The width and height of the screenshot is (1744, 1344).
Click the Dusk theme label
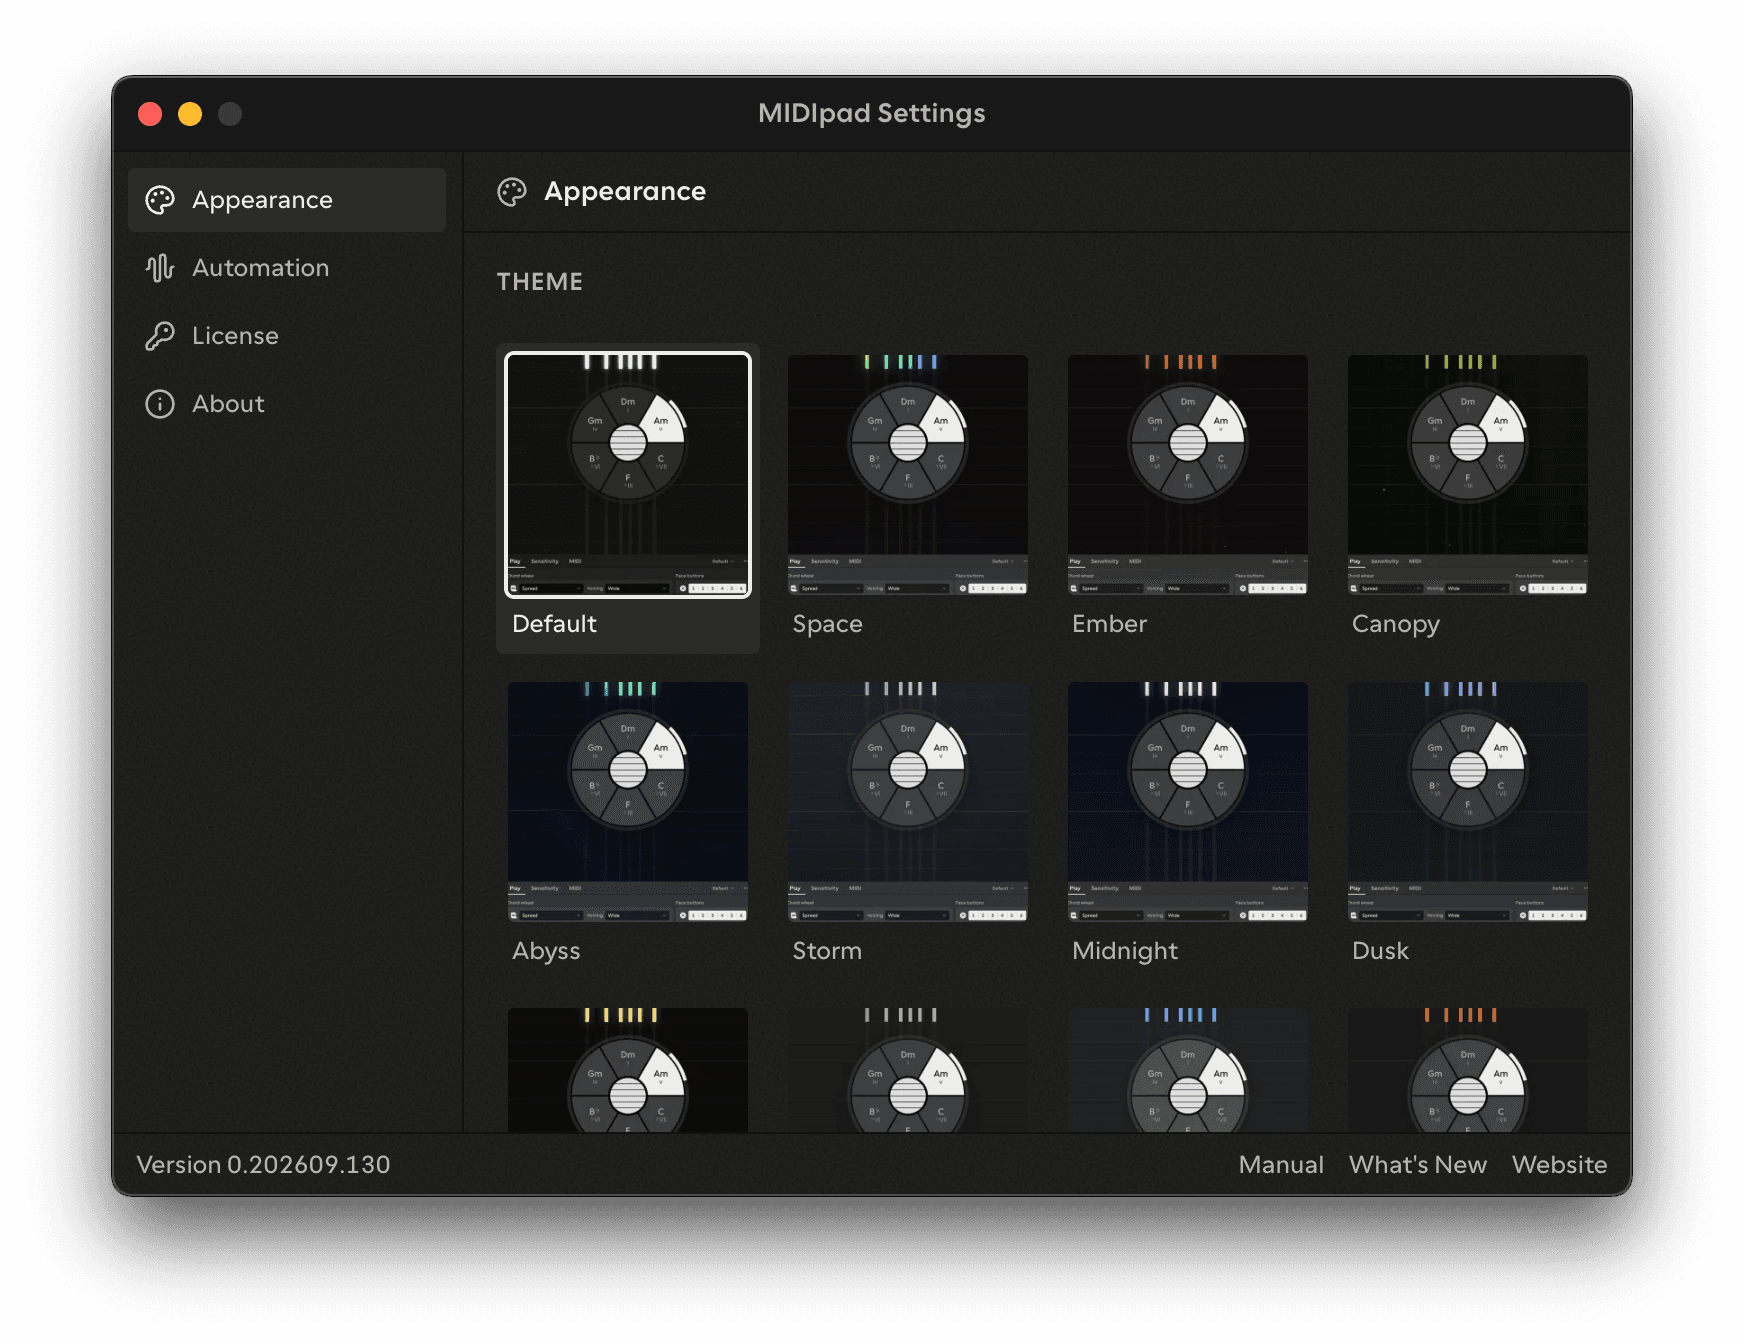click(1380, 951)
